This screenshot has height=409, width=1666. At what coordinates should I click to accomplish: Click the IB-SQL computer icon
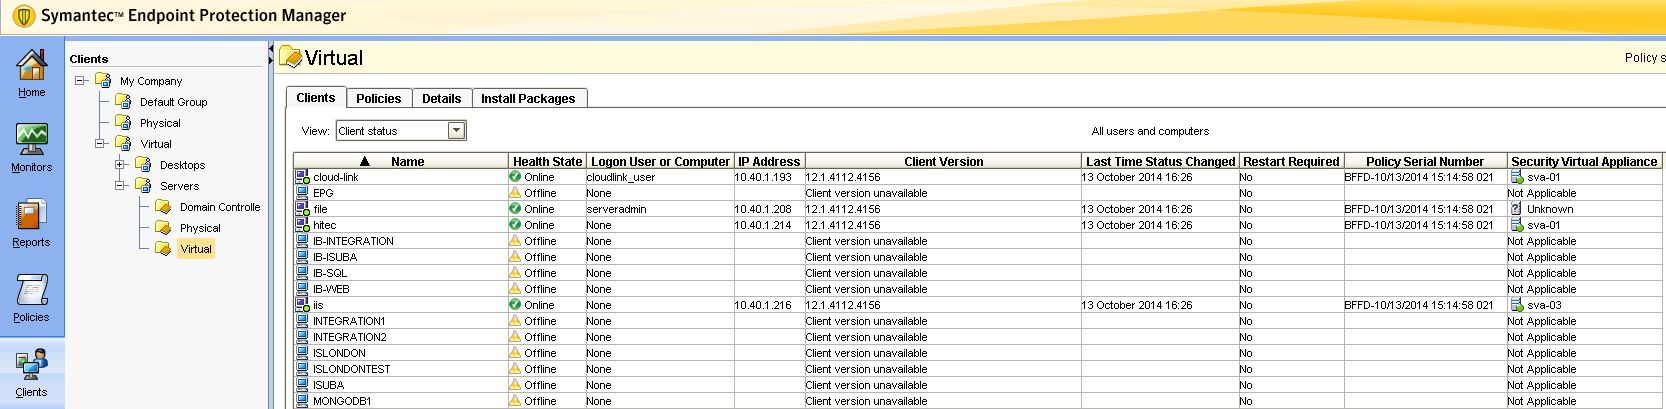click(302, 273)
